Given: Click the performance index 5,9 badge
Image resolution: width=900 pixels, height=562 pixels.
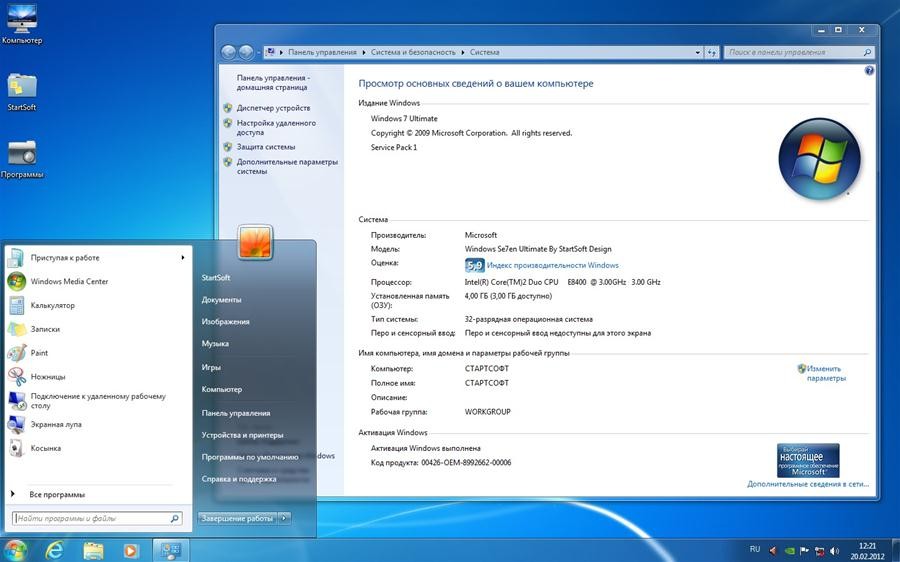Looking at the screenshot, I should tap(475, 265).
